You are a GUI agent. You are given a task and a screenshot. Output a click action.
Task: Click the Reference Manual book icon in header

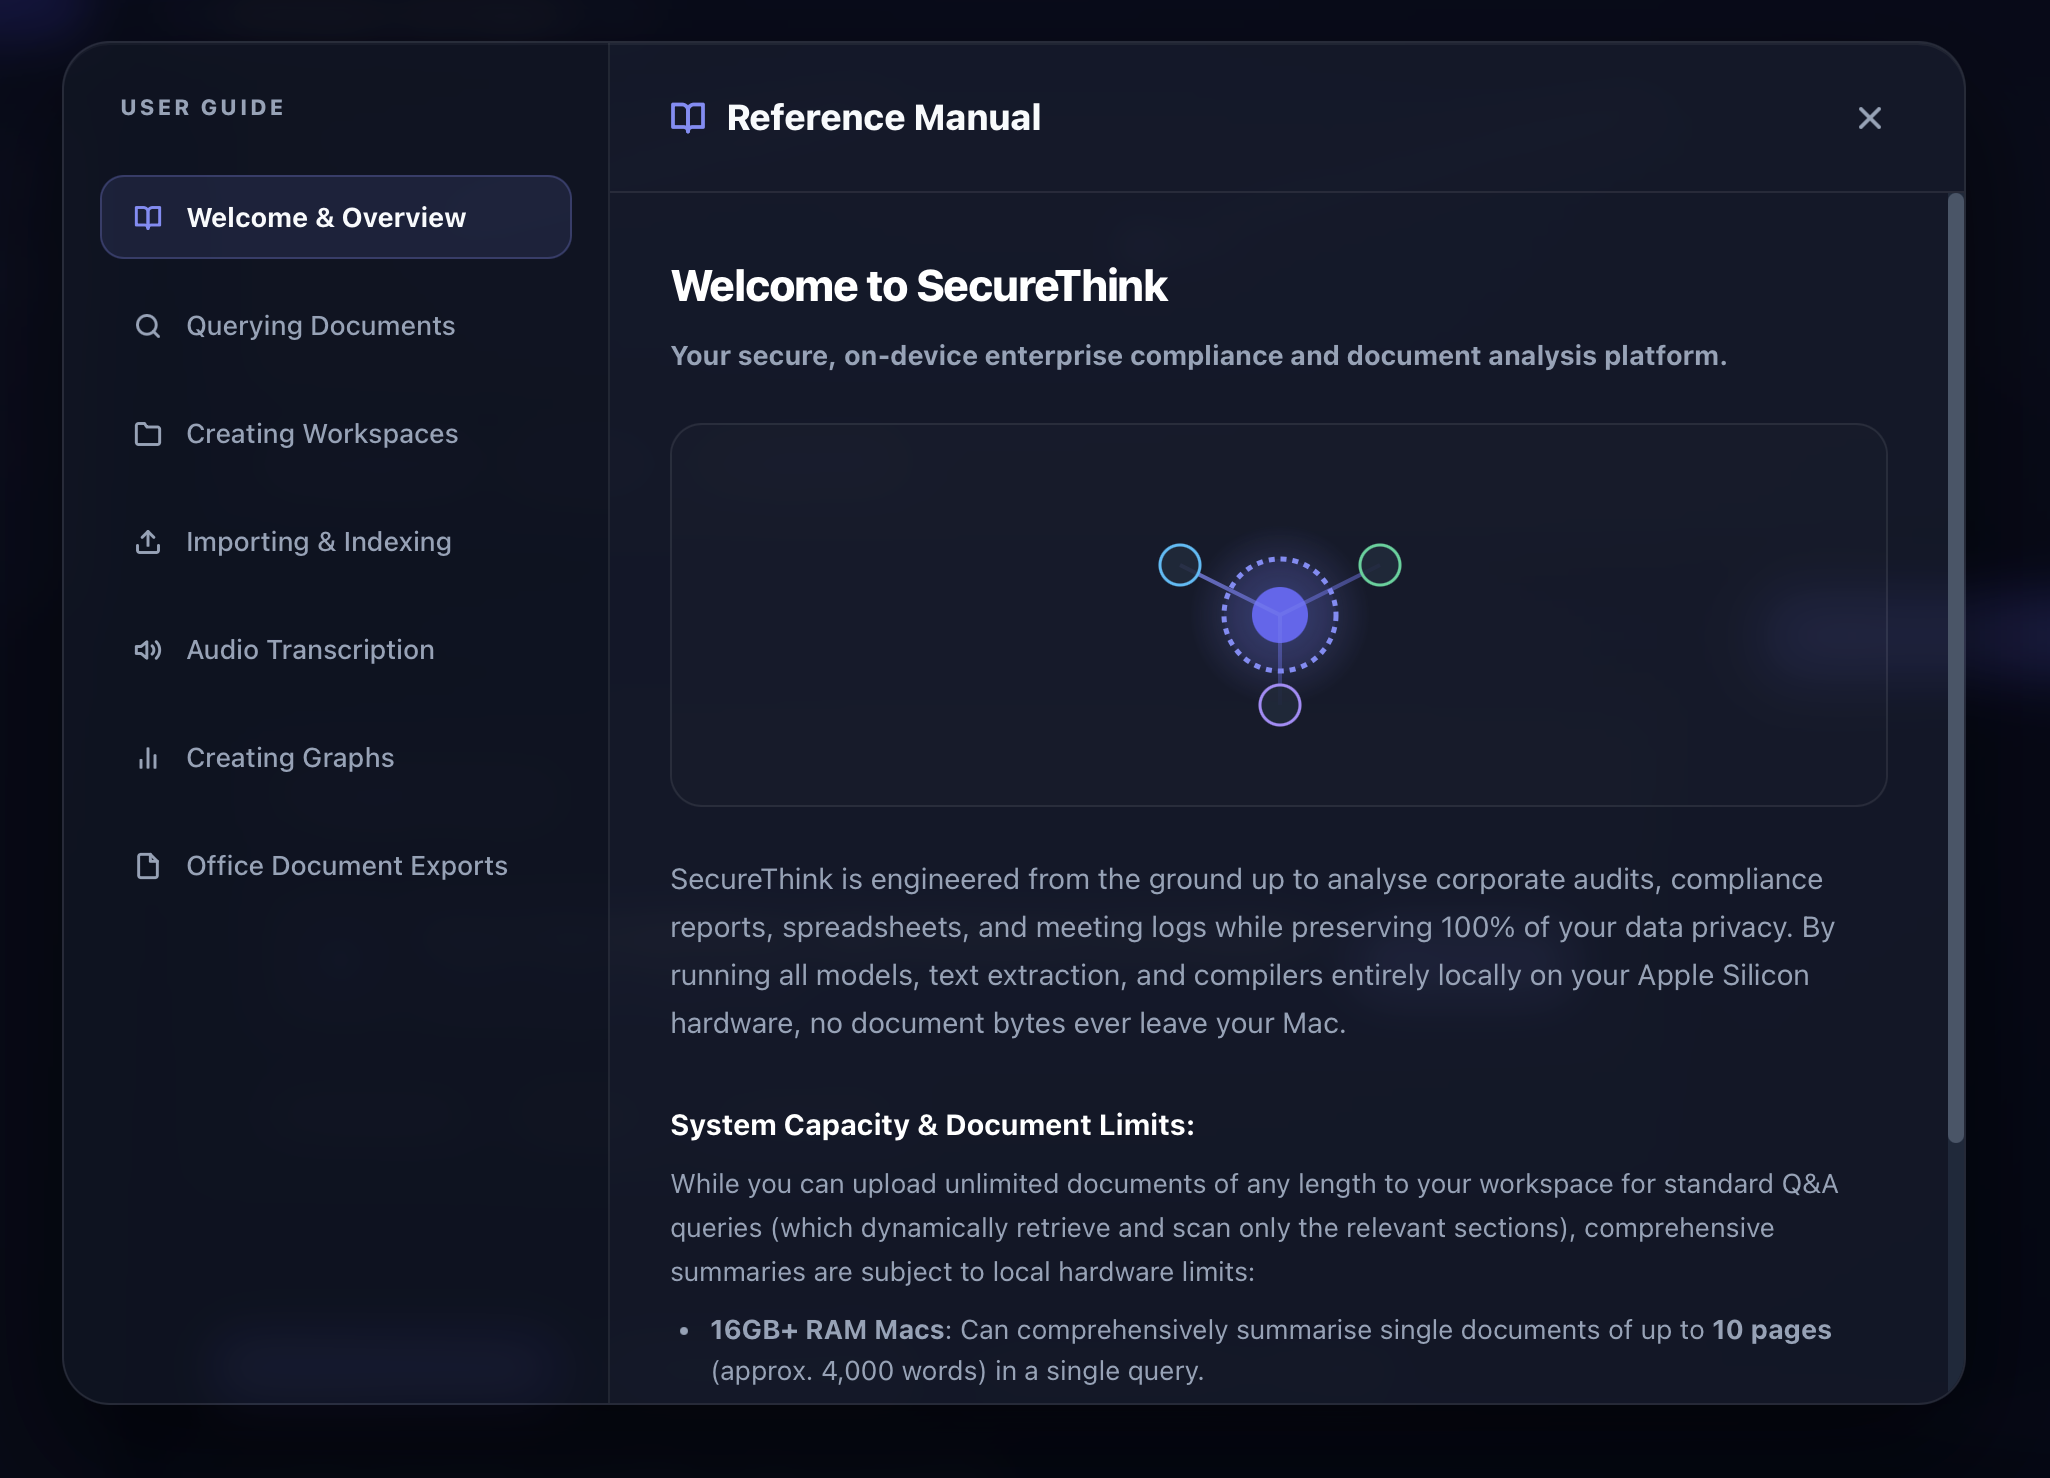pyautogui.click(x=688, y=118)
